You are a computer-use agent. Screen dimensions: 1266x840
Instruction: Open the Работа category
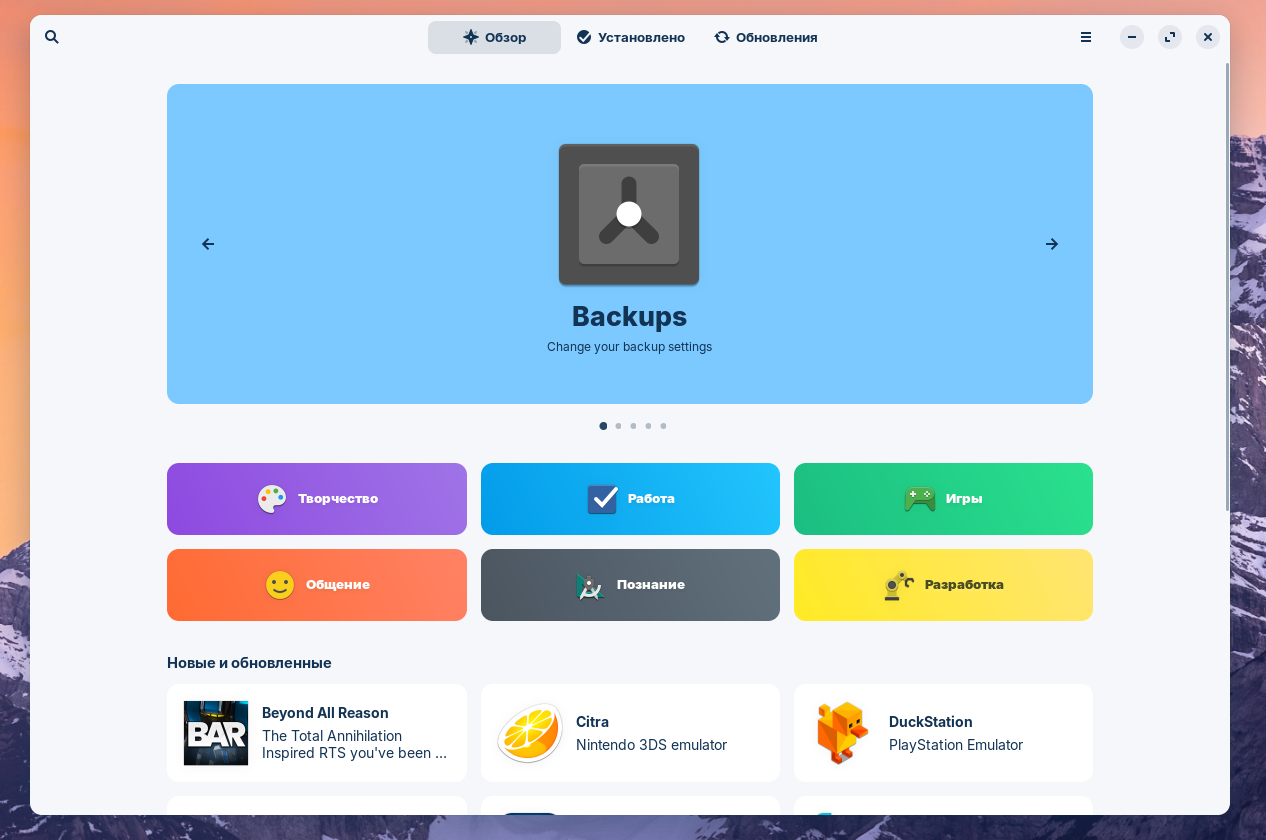pos(630,499)
